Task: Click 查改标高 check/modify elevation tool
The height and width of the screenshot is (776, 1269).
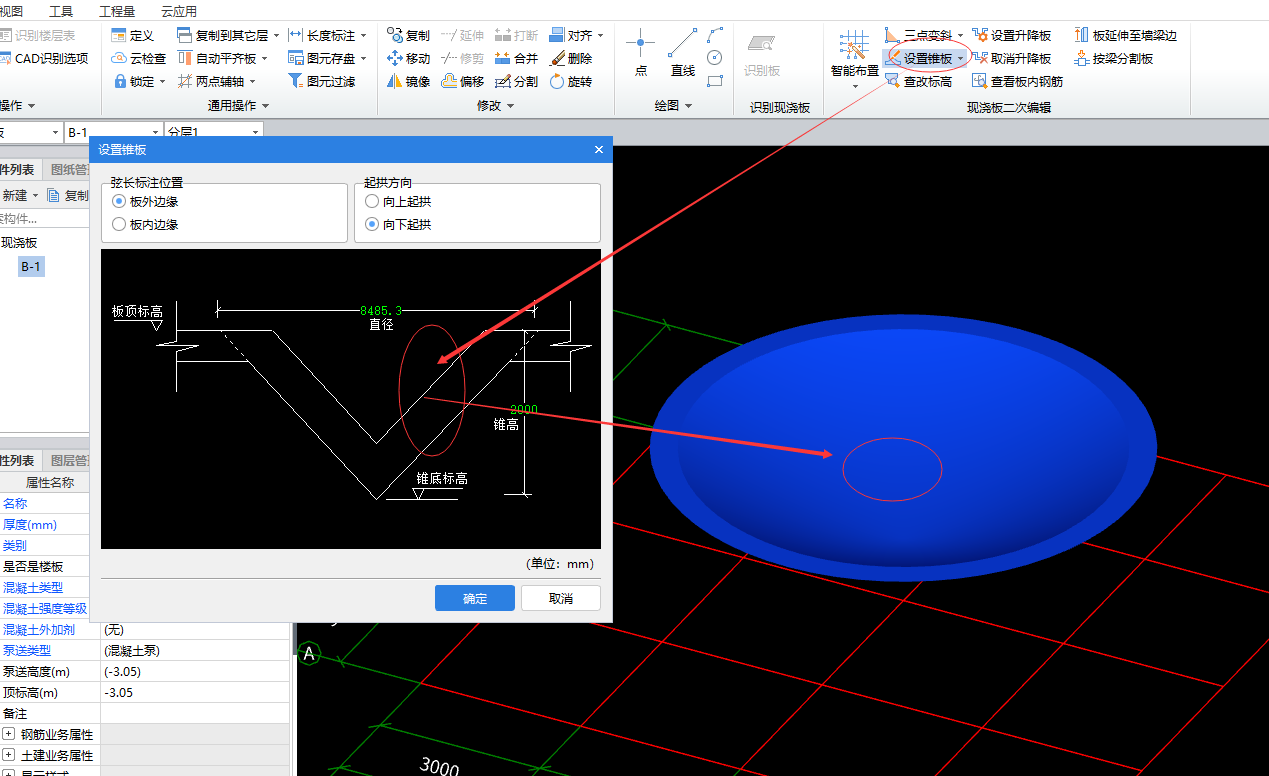Action: [x=918, y=81]
